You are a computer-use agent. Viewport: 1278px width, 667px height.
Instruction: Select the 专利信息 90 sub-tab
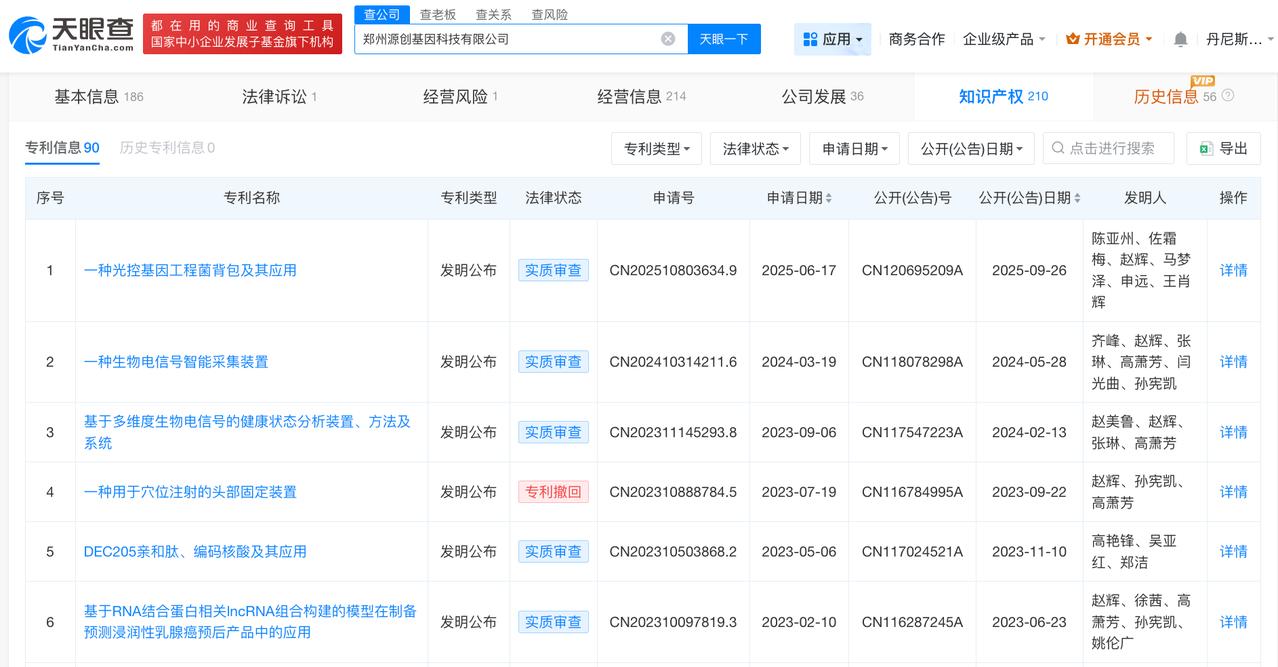[62, 148]
